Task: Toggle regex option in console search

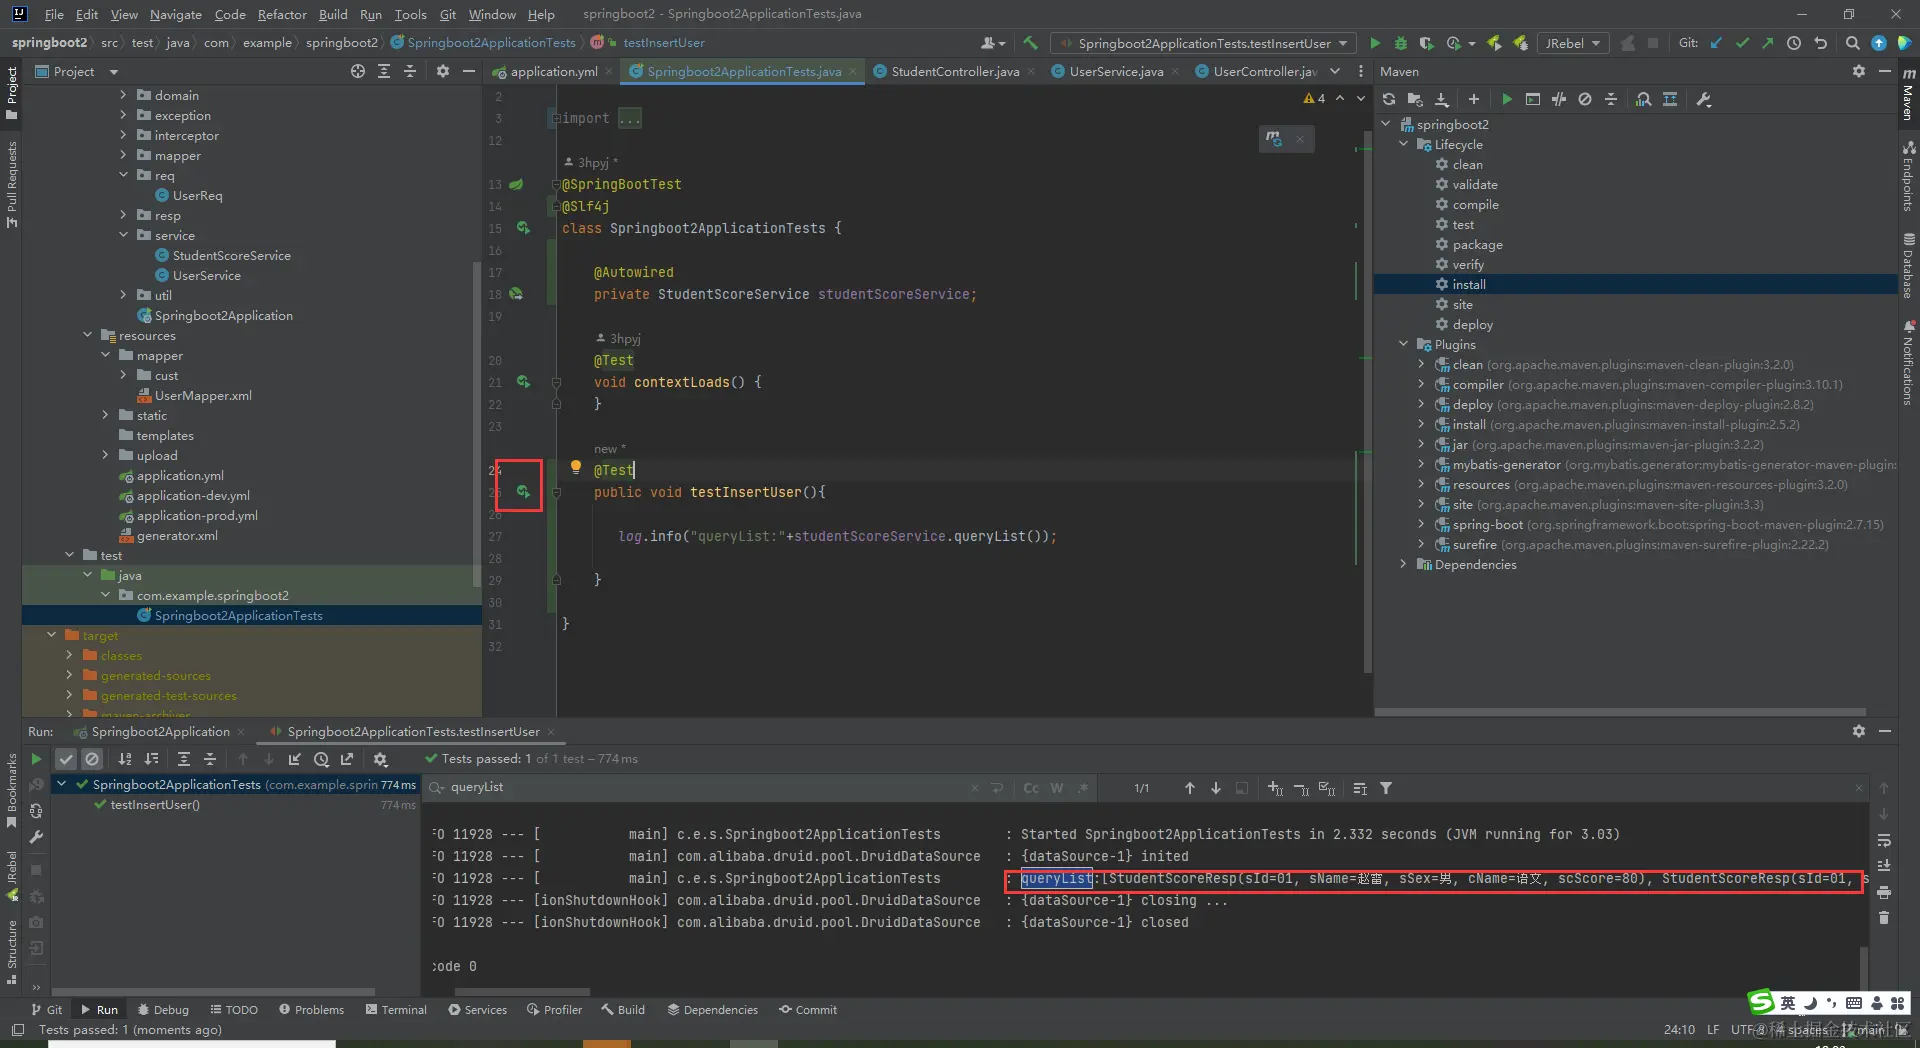Action: tap(1083, 788)
